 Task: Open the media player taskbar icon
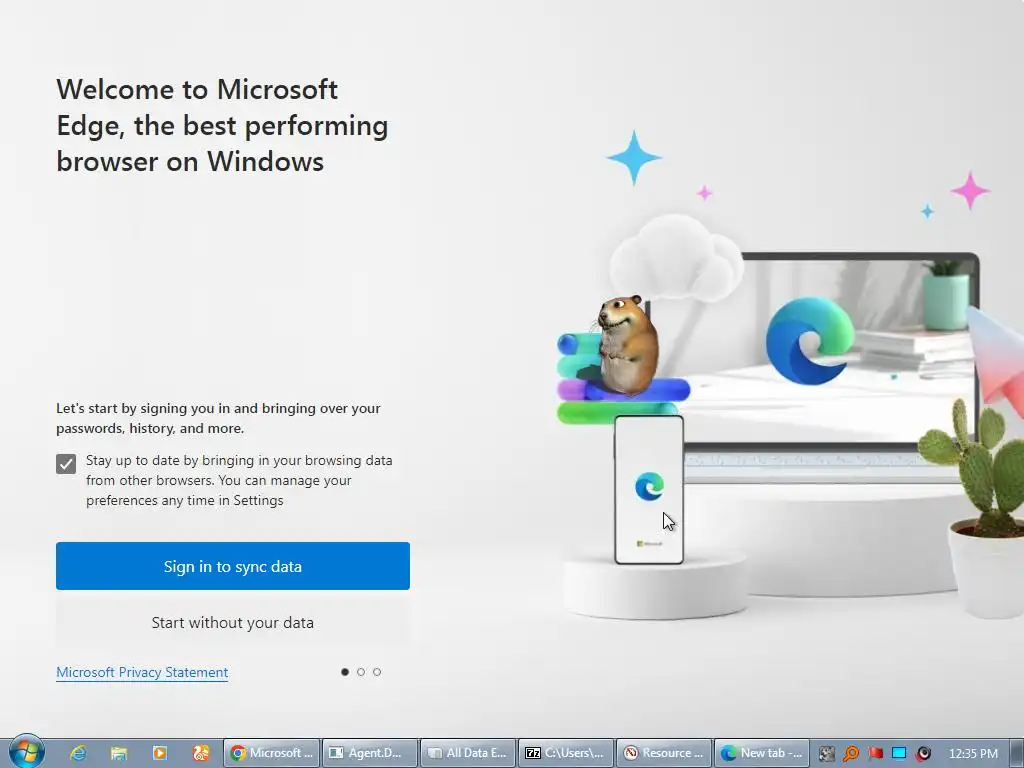point(160,753)
